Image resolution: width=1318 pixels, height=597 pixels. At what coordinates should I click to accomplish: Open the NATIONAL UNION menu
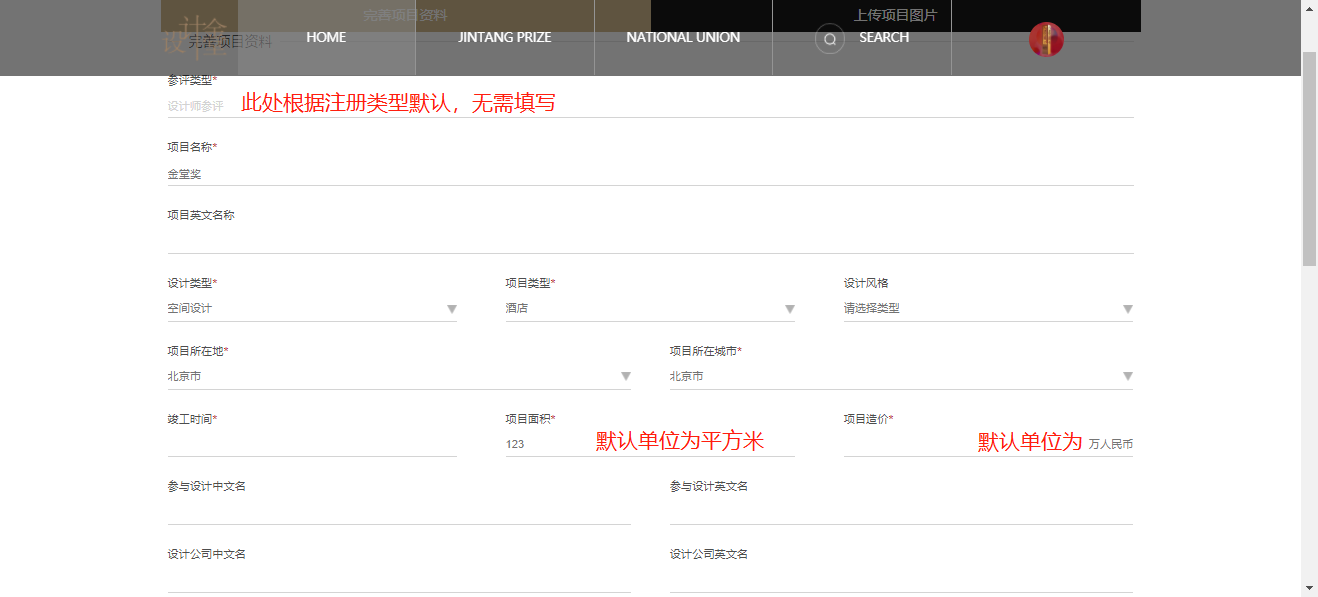pos(683,37)
